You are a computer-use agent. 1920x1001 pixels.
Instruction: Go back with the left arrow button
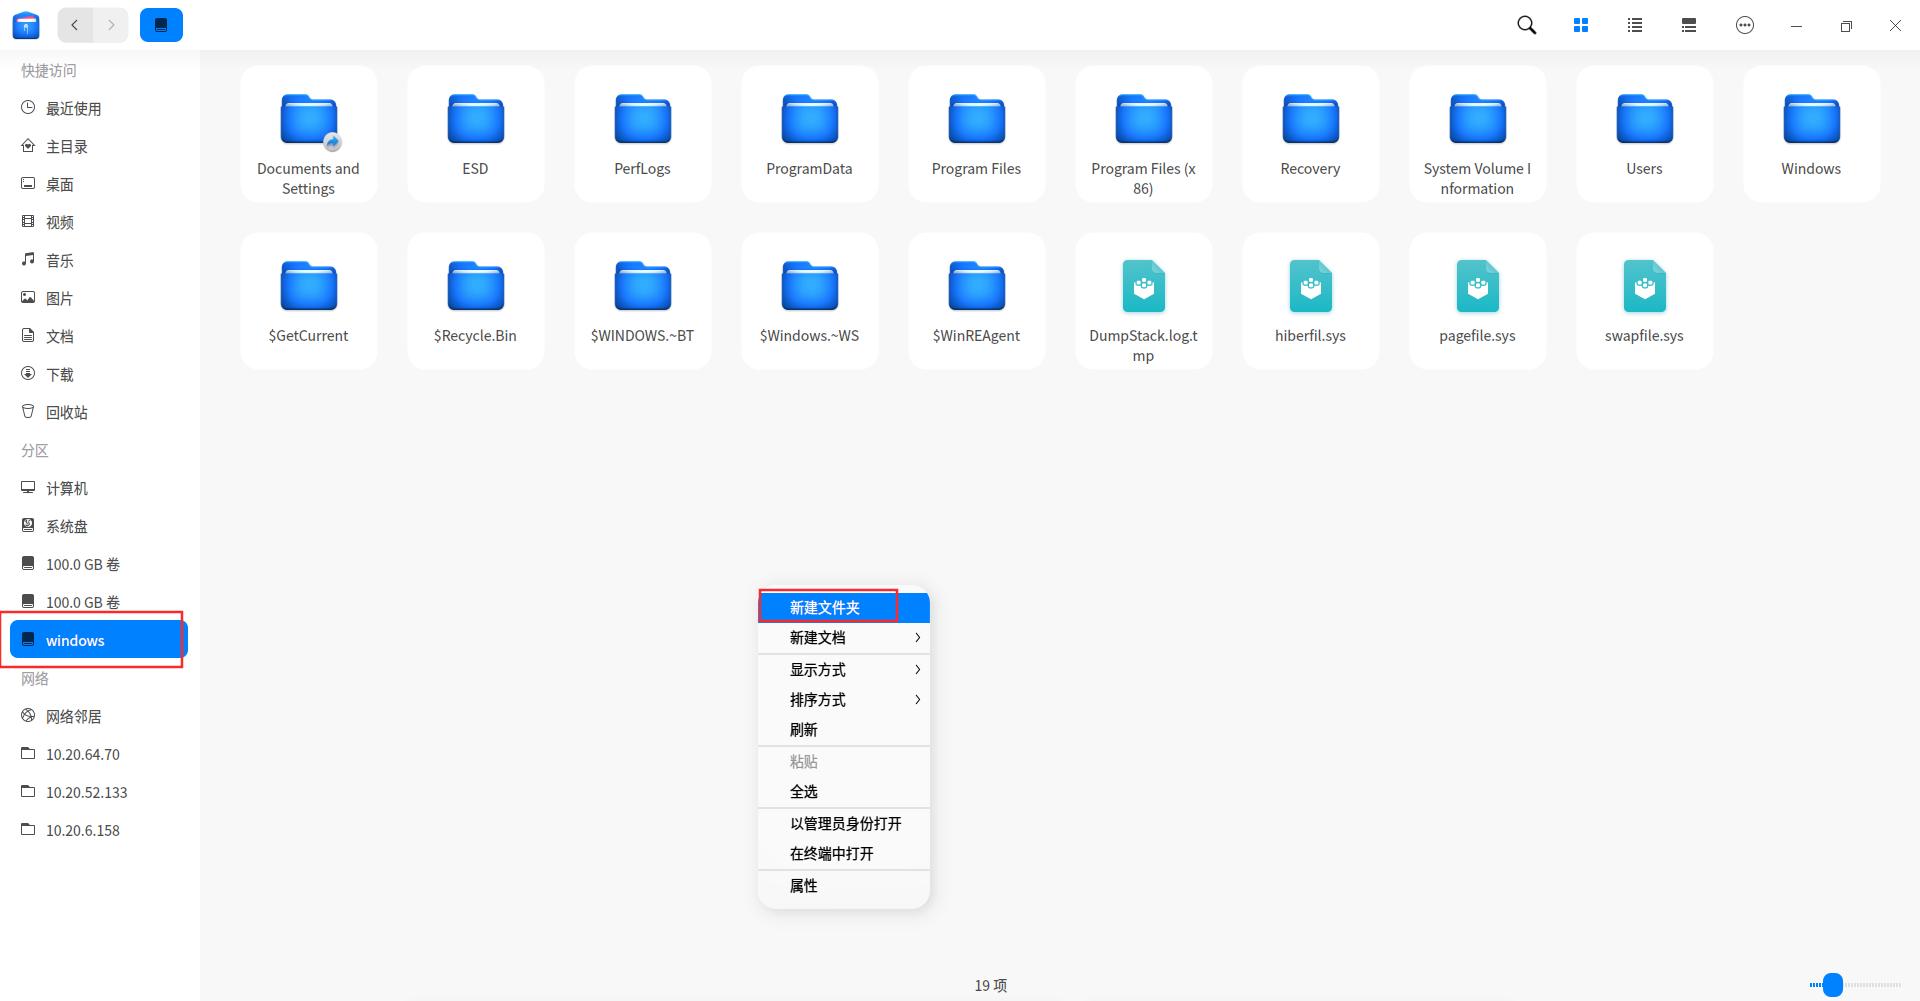pyautogui.click(x=75, y=25)
